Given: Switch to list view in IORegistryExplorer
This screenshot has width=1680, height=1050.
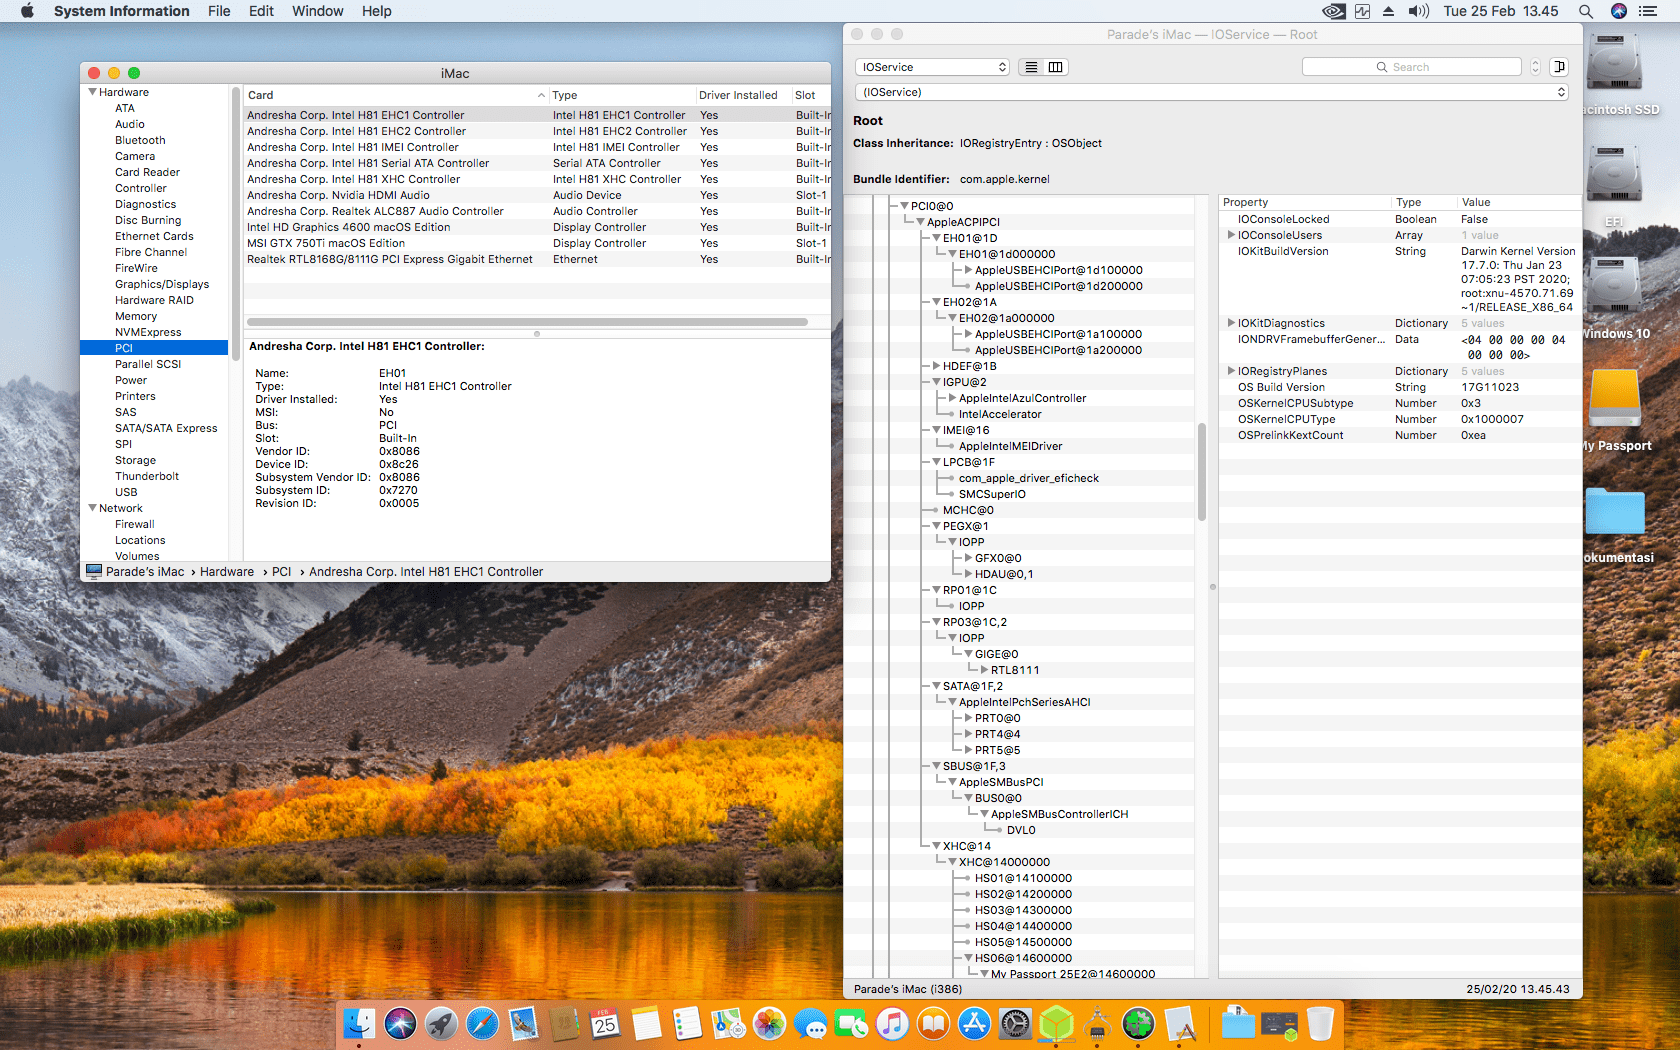Looking at the screenshot, I should click(x=1031, y=67).
